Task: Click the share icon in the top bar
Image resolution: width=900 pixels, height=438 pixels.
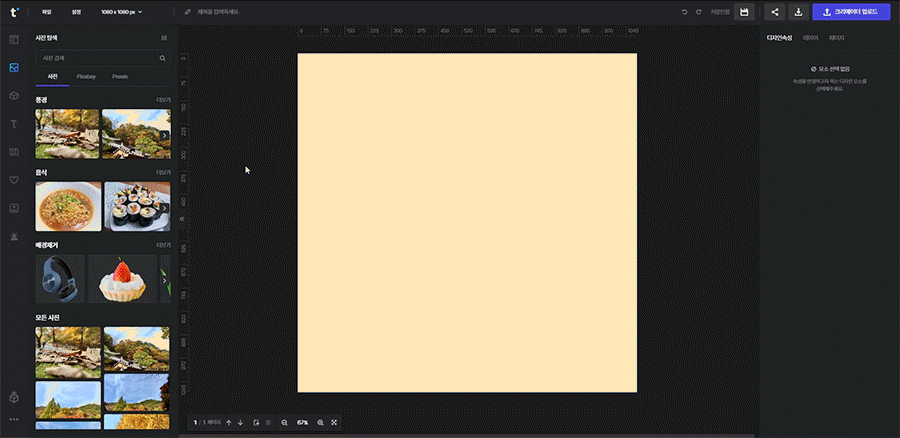Action: click(x=775, y=12)
